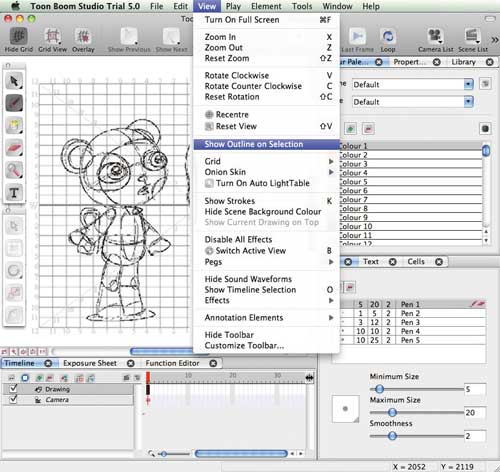Choose Customize Toolbar... menu item
Screen dimensions: 500x472
click(266, 346)
